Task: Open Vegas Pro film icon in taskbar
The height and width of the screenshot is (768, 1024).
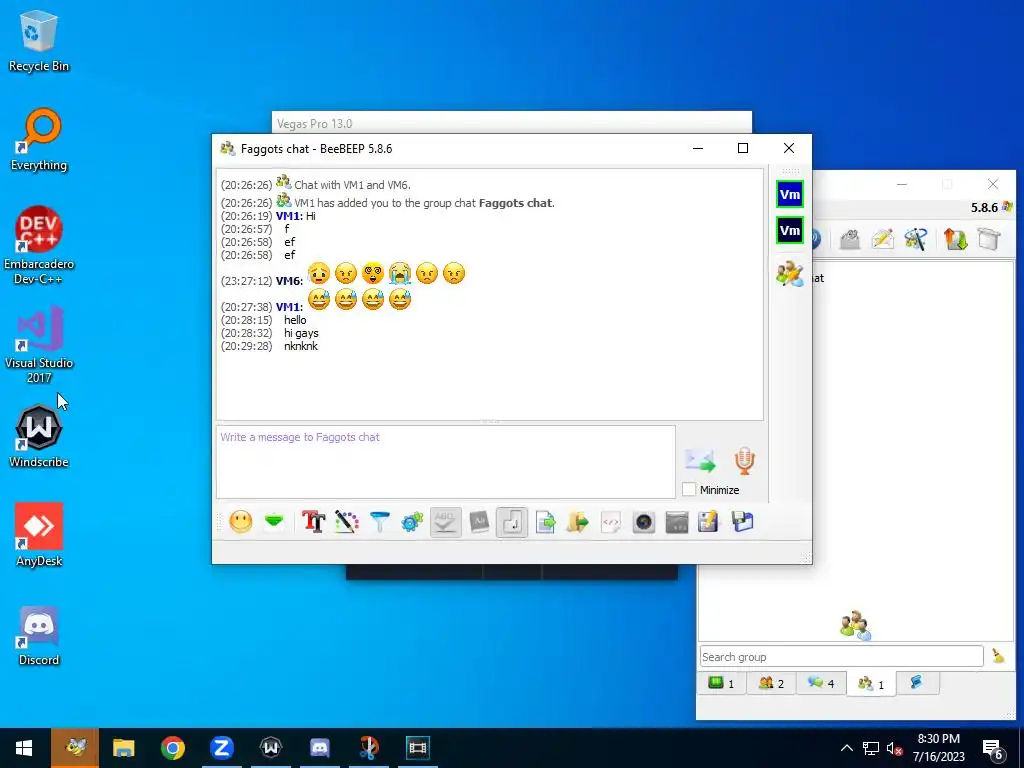Action: coord(417,748)
